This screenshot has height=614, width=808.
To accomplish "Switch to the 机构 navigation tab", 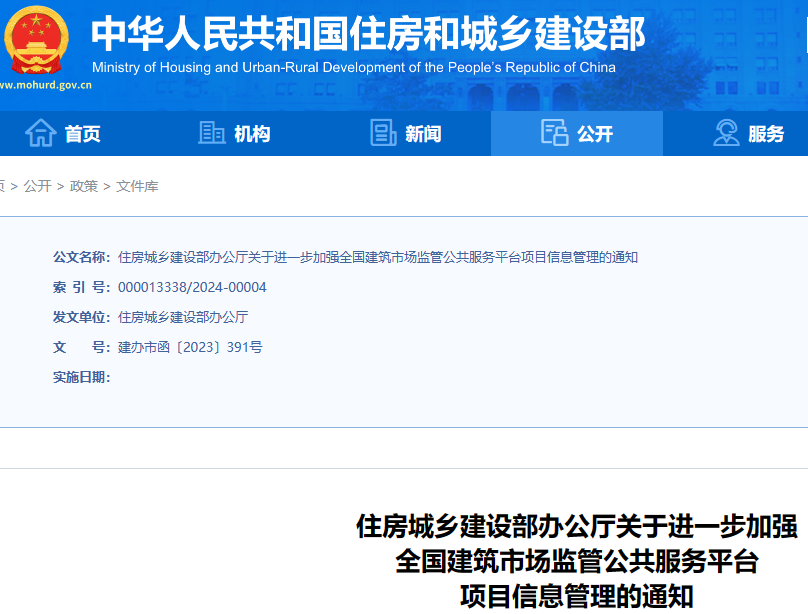I will (x=252, y=134).
